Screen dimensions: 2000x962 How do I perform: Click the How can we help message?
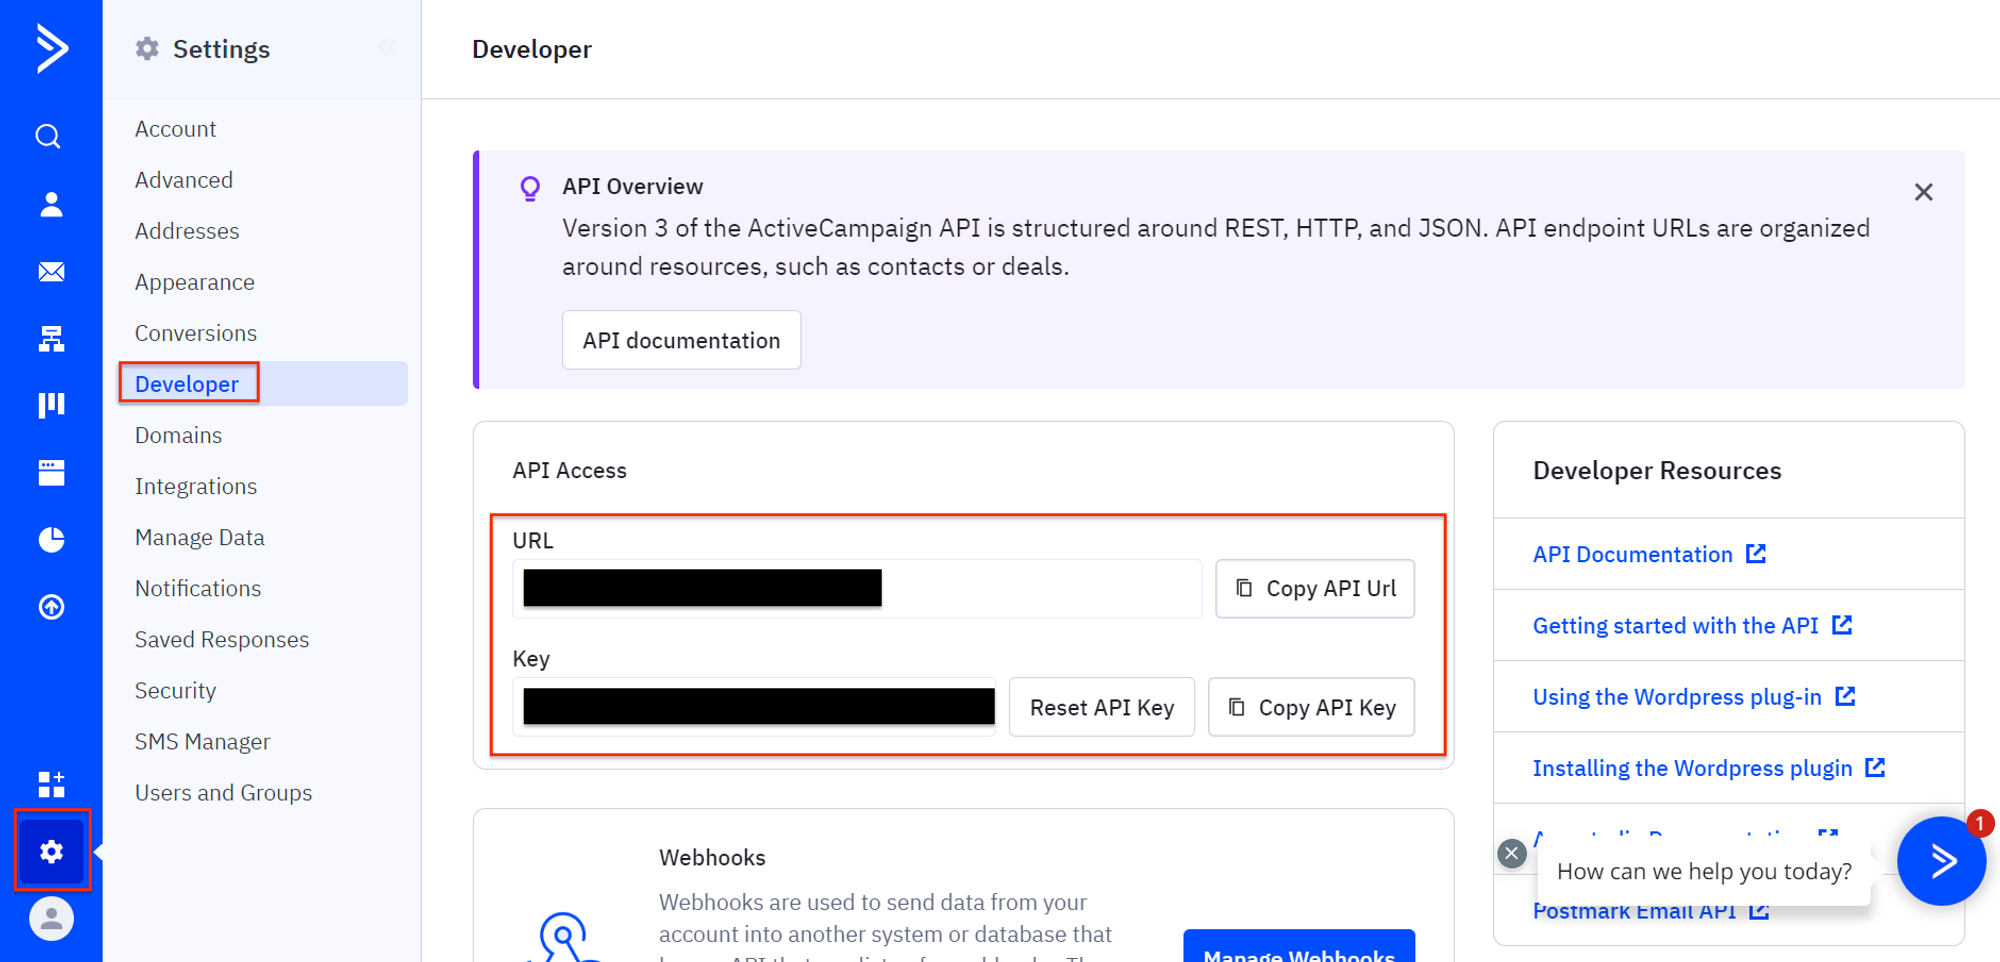tap(1704, 871)
